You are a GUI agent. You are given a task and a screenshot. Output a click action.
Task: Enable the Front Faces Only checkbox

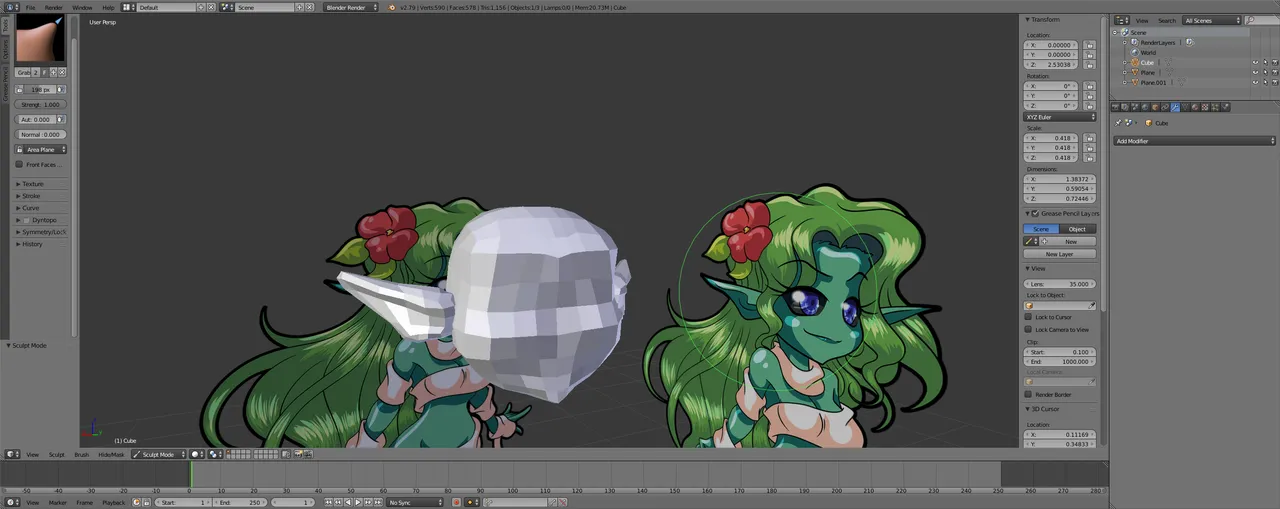tap(19, 164)
